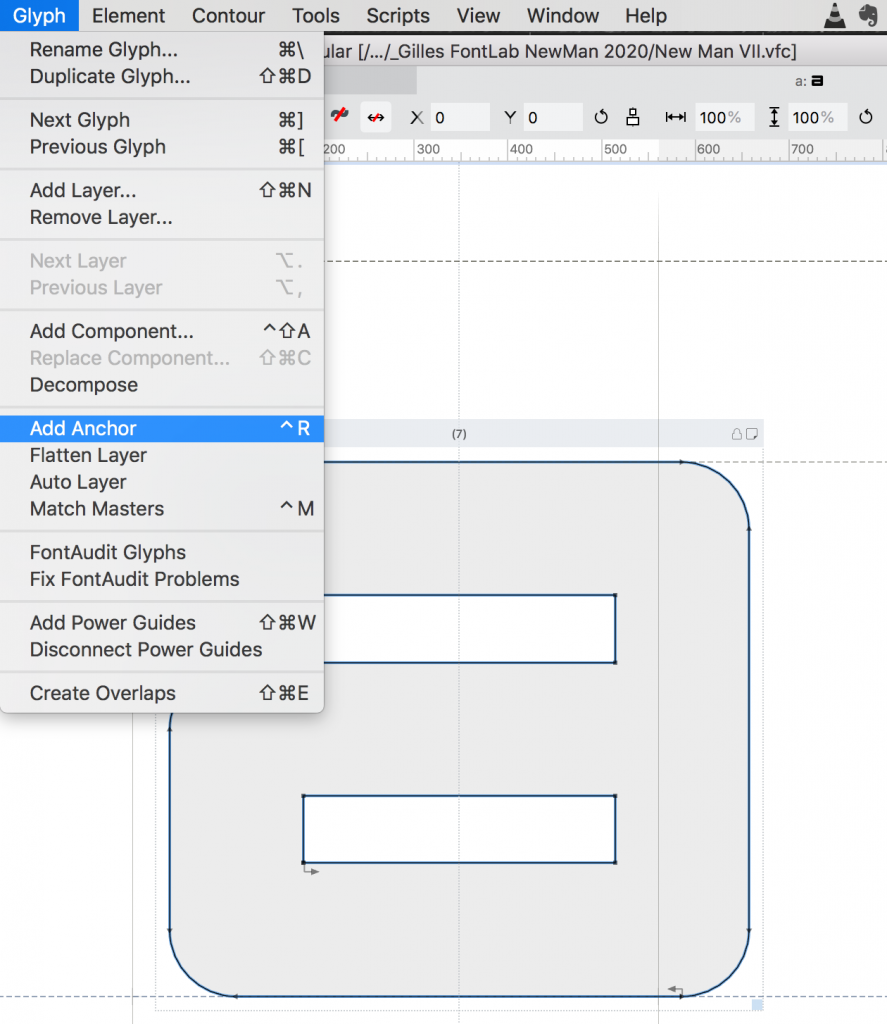Click the glyph lock icon above outline
Viewport: 887px width, 1024px height.
coord(737,434)
